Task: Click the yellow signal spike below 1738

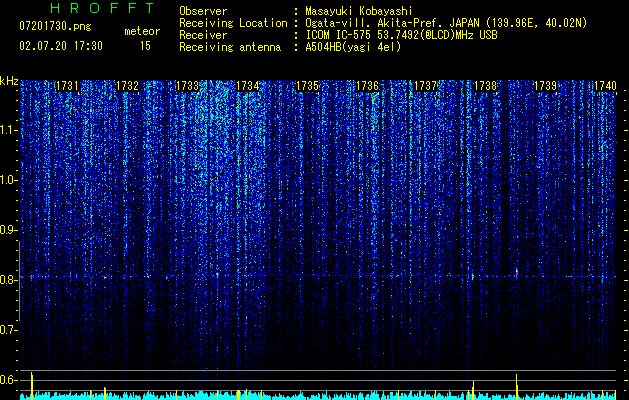Action: 473,390
